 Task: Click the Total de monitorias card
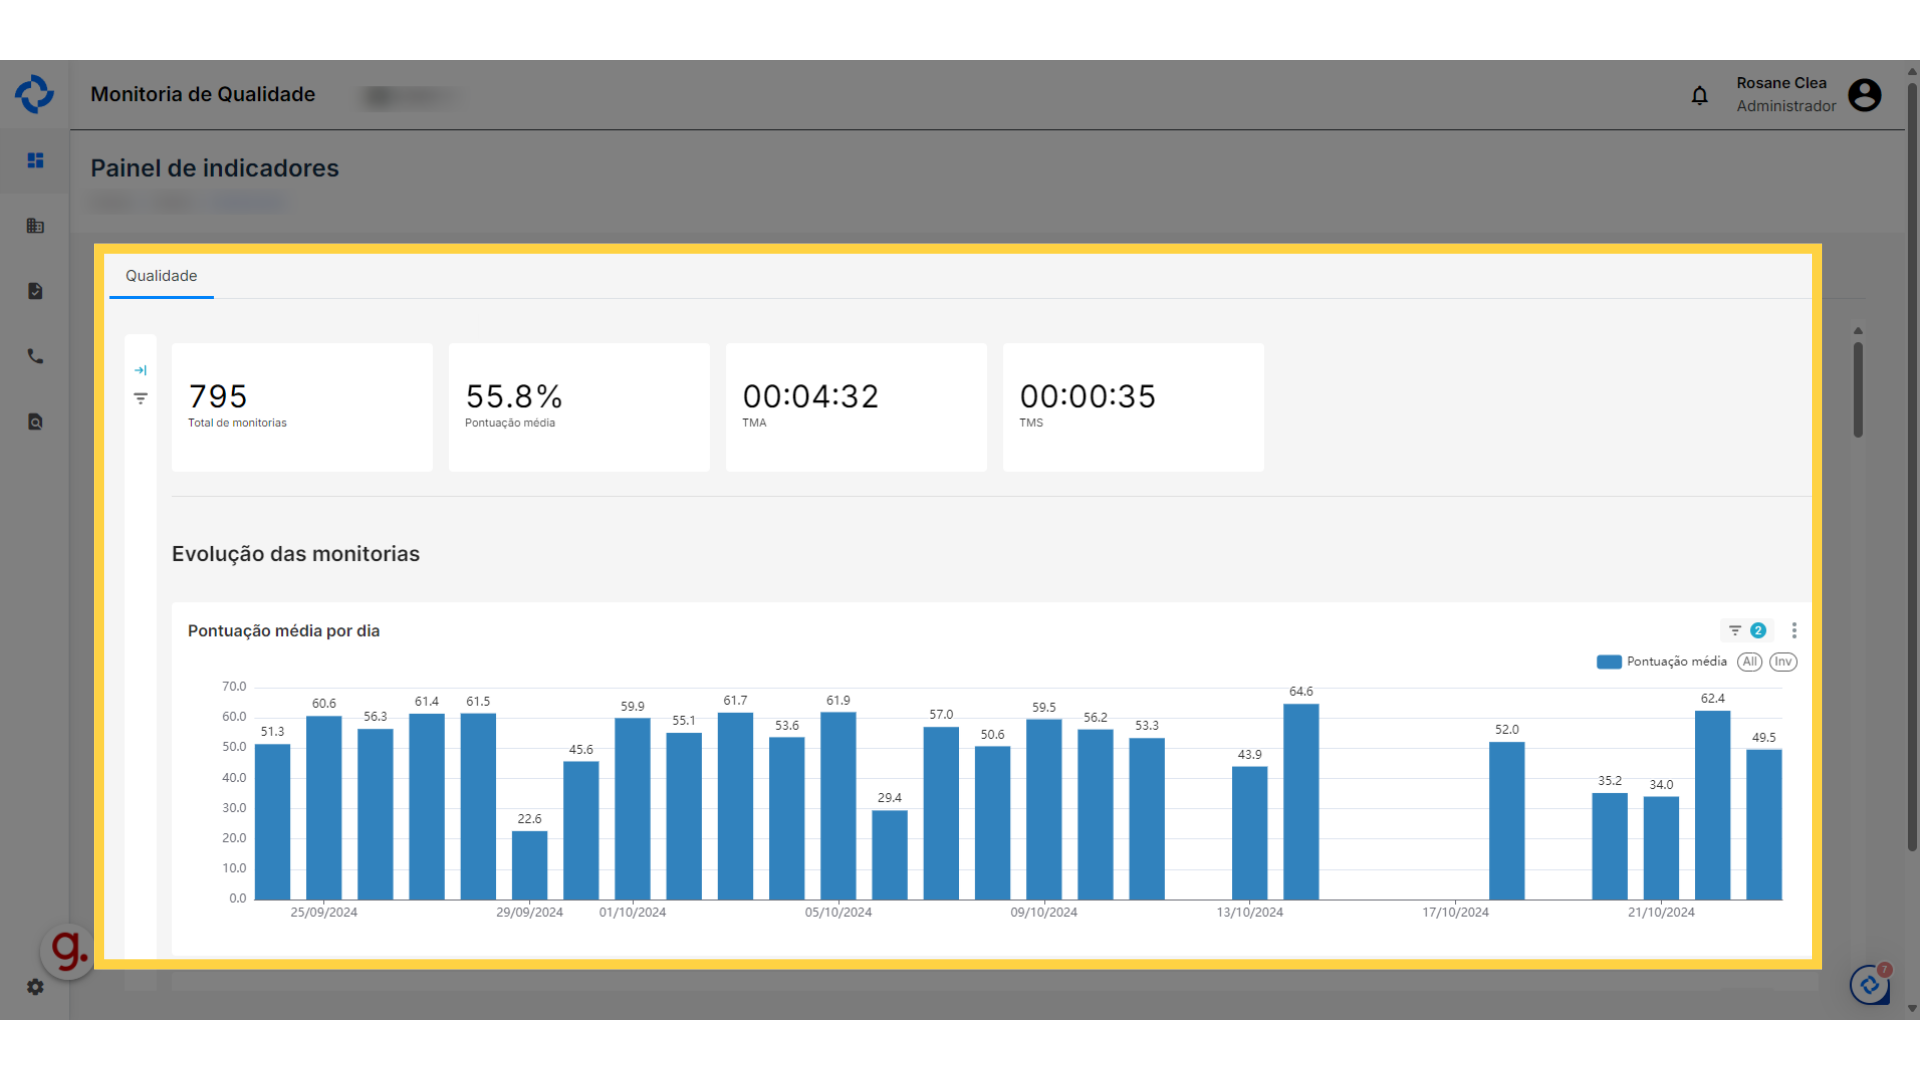pos(301,407)
